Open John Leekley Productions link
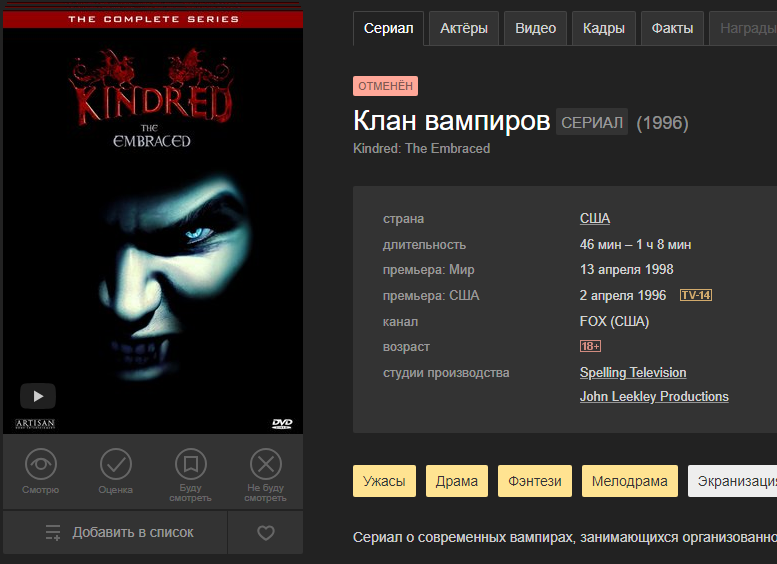Viewport: 777px width, 564px height. pos(654,396)
